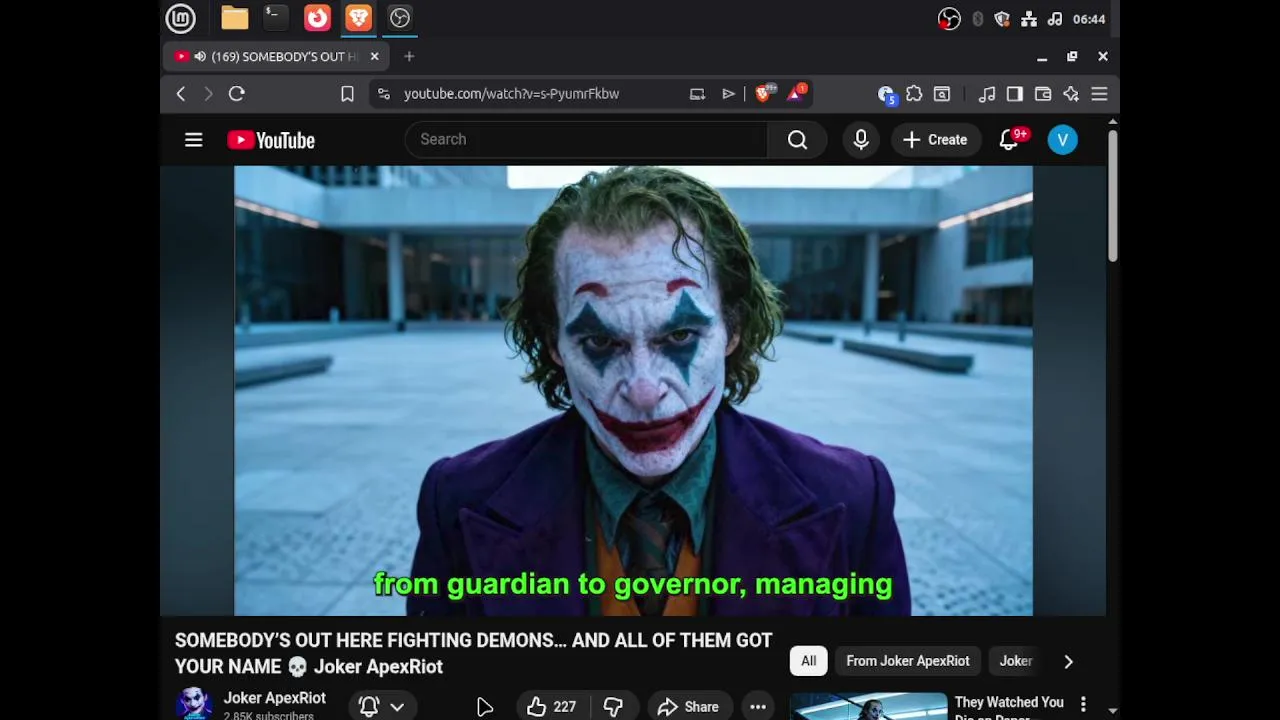Screen dimensions: 1280x720
Task: Select the From Joker ApexRiot chip
Action: pos(908,661)
